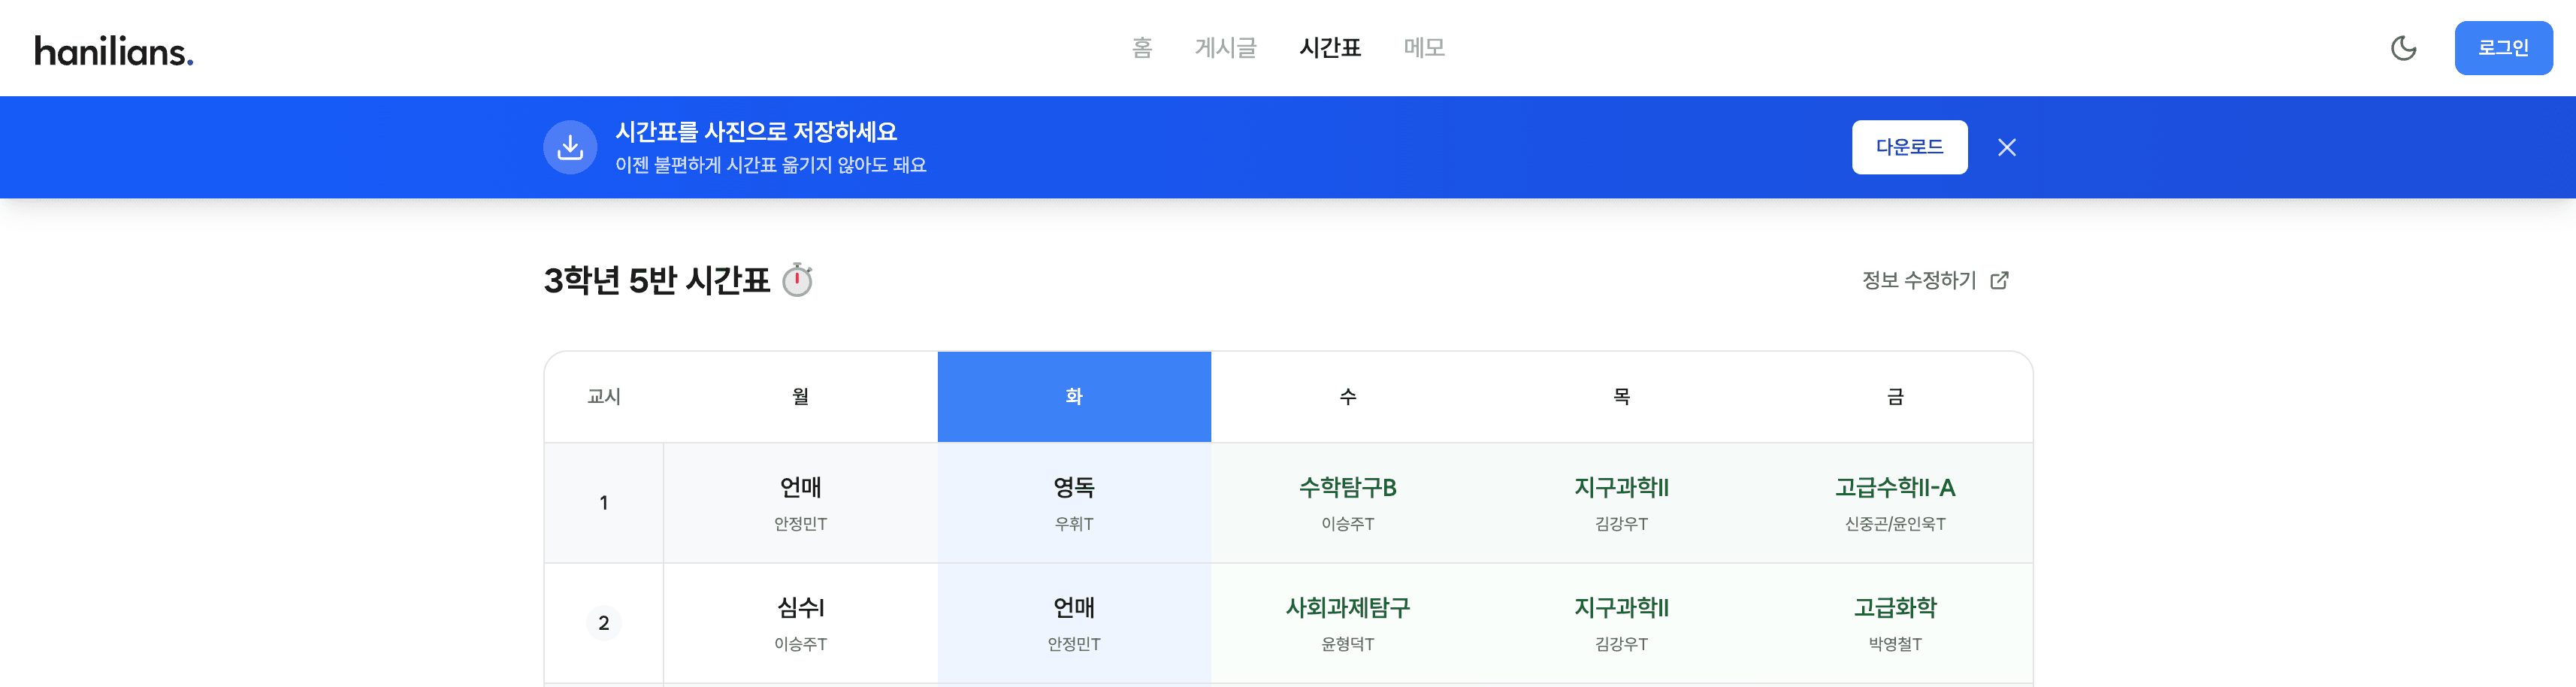2576x687 pixels.
Task: Select the 화 column header
Action: [x=1074, y=396]
